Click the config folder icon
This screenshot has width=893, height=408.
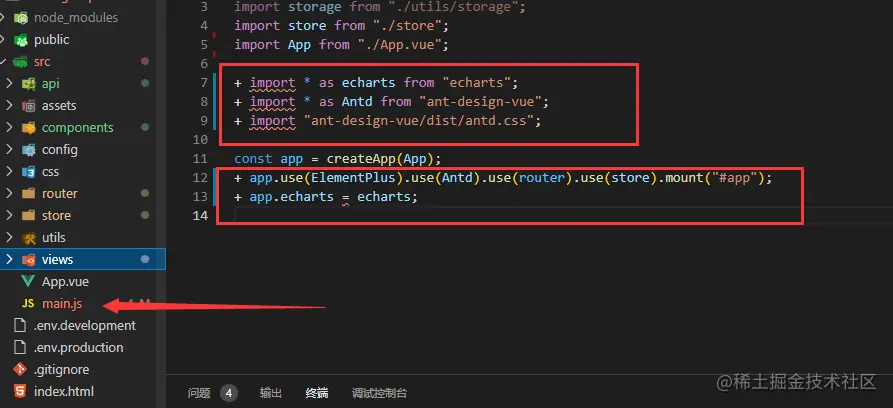28,150
